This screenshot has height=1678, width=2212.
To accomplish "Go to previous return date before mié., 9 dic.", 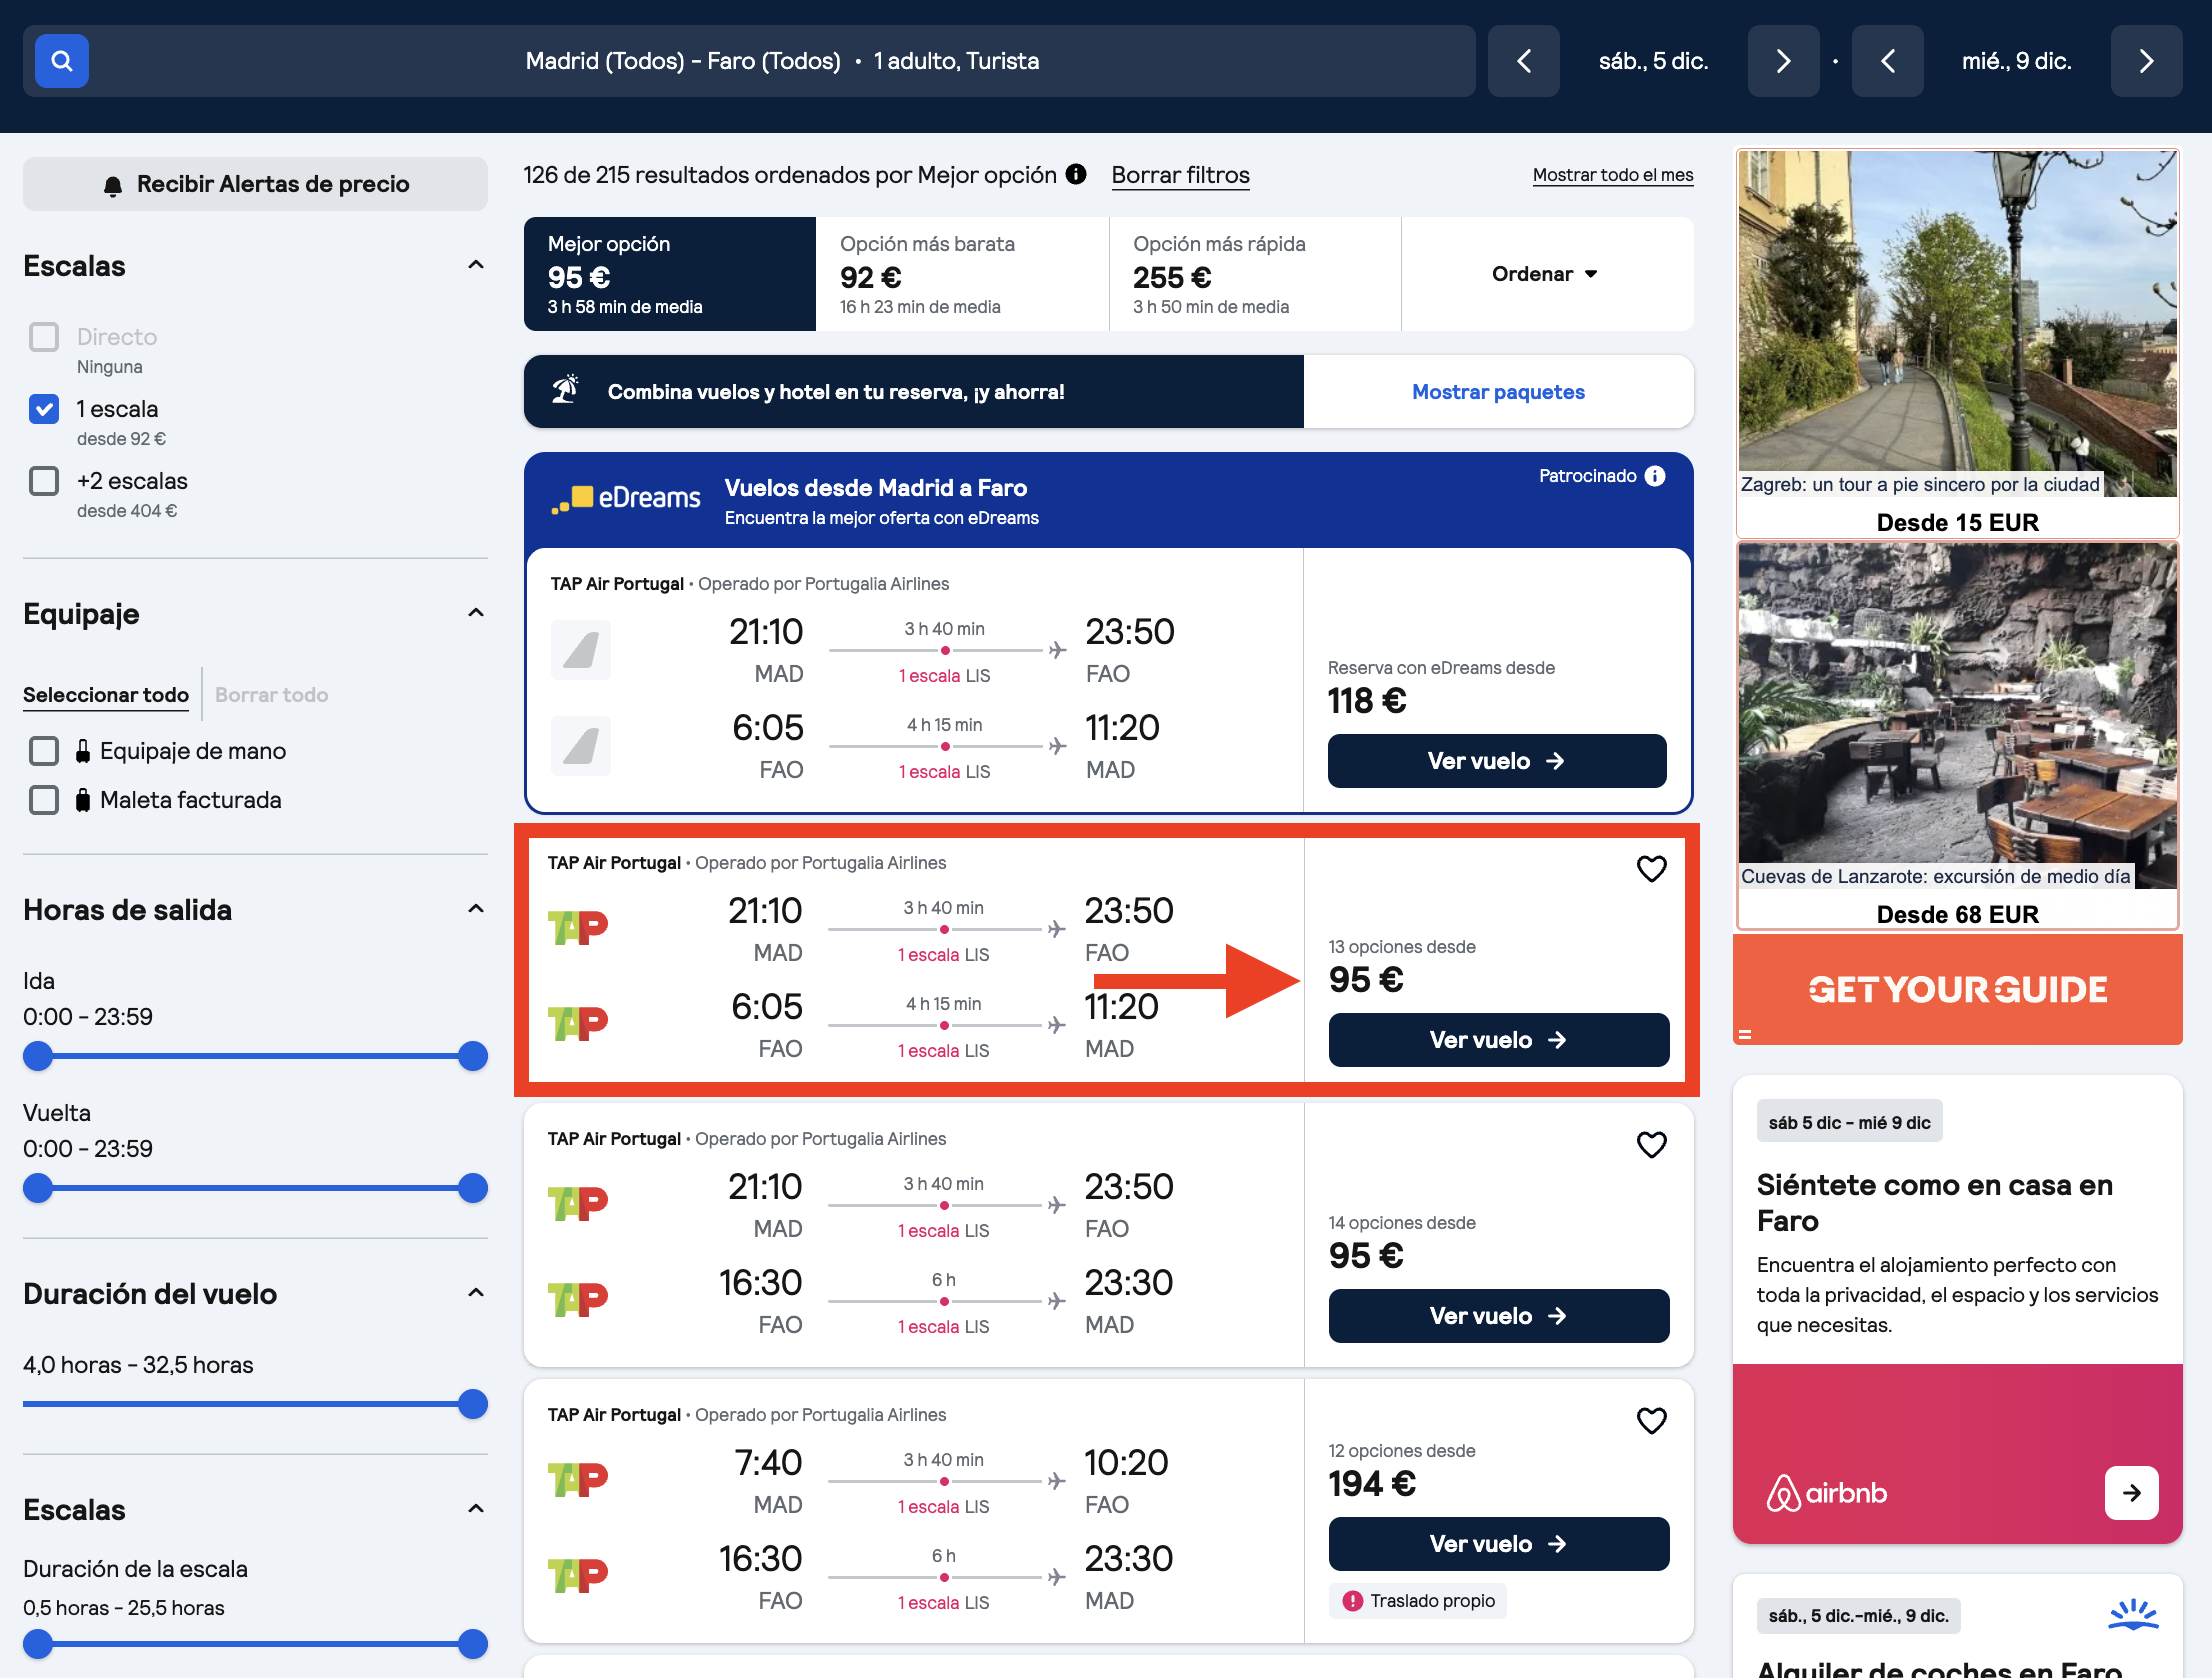I will pyautogui.click(x=1887, y=61).
